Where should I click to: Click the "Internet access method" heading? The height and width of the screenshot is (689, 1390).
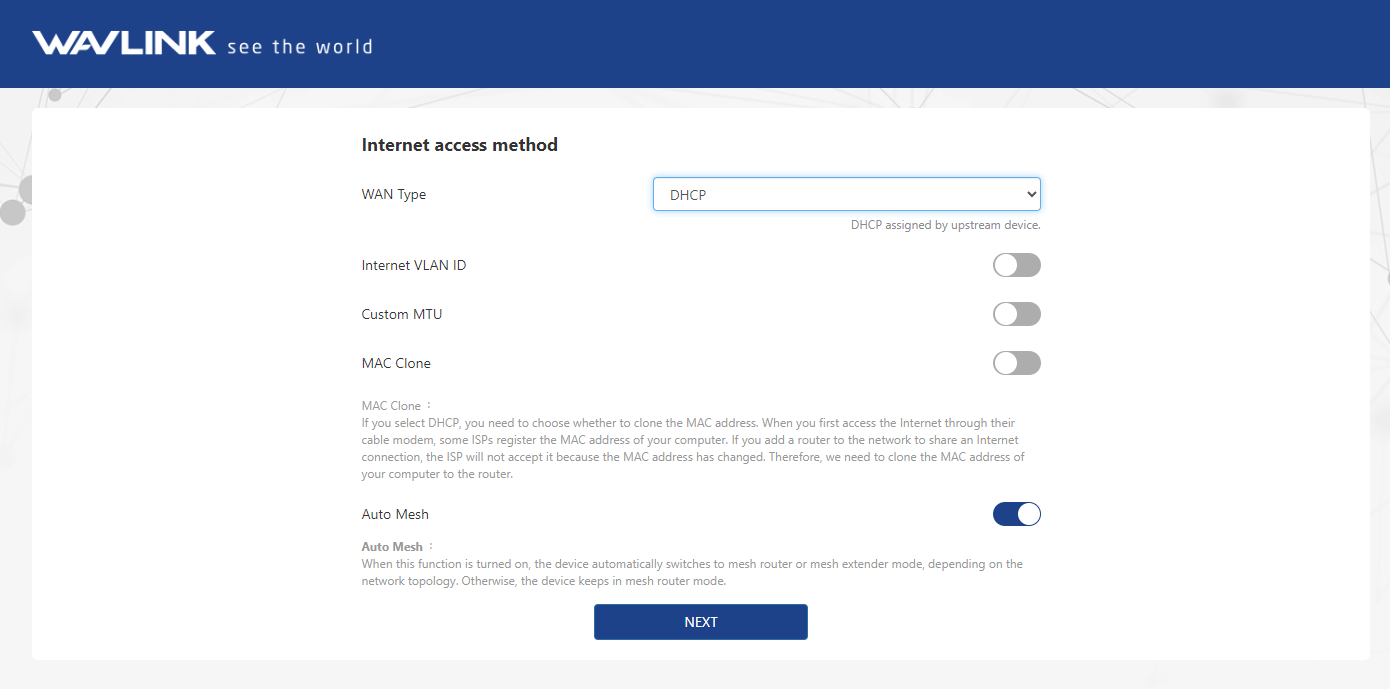(x=459, y=145)
